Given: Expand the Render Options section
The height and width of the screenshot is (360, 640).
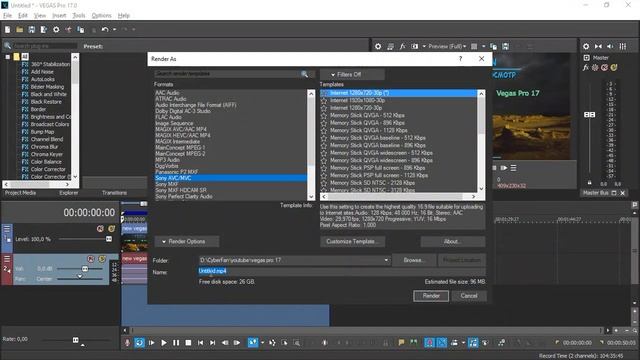Looking at the screenshot, I should [x=187, y=241].
